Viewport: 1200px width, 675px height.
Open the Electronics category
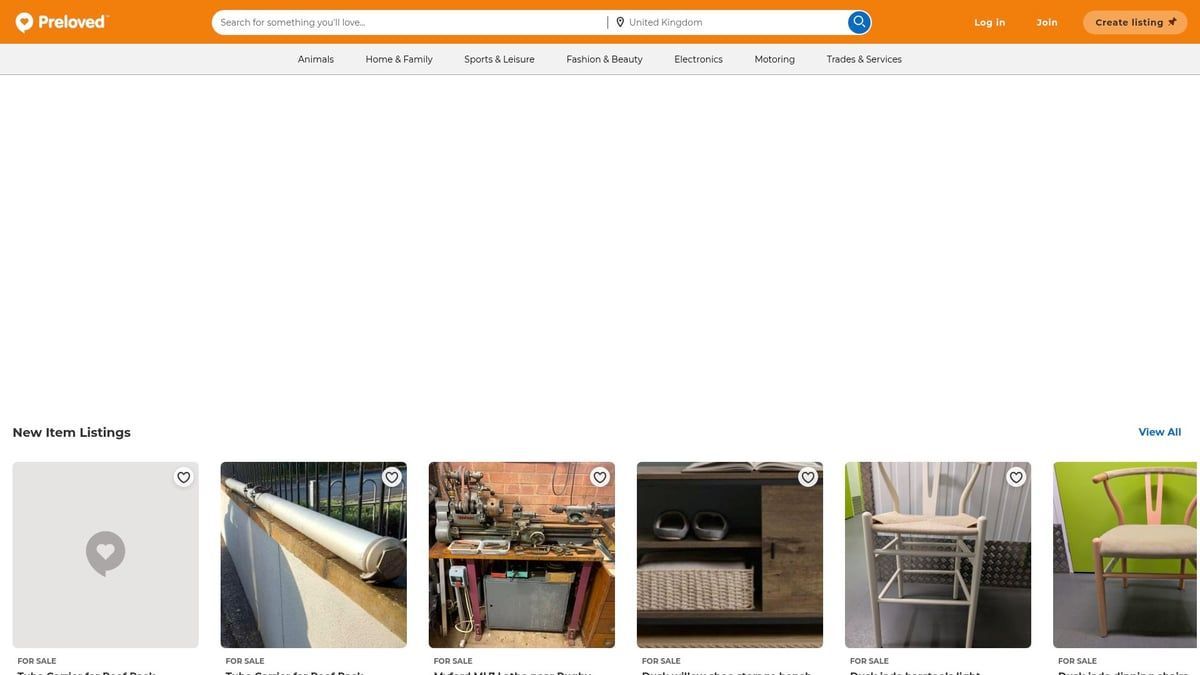pos(699,57)
